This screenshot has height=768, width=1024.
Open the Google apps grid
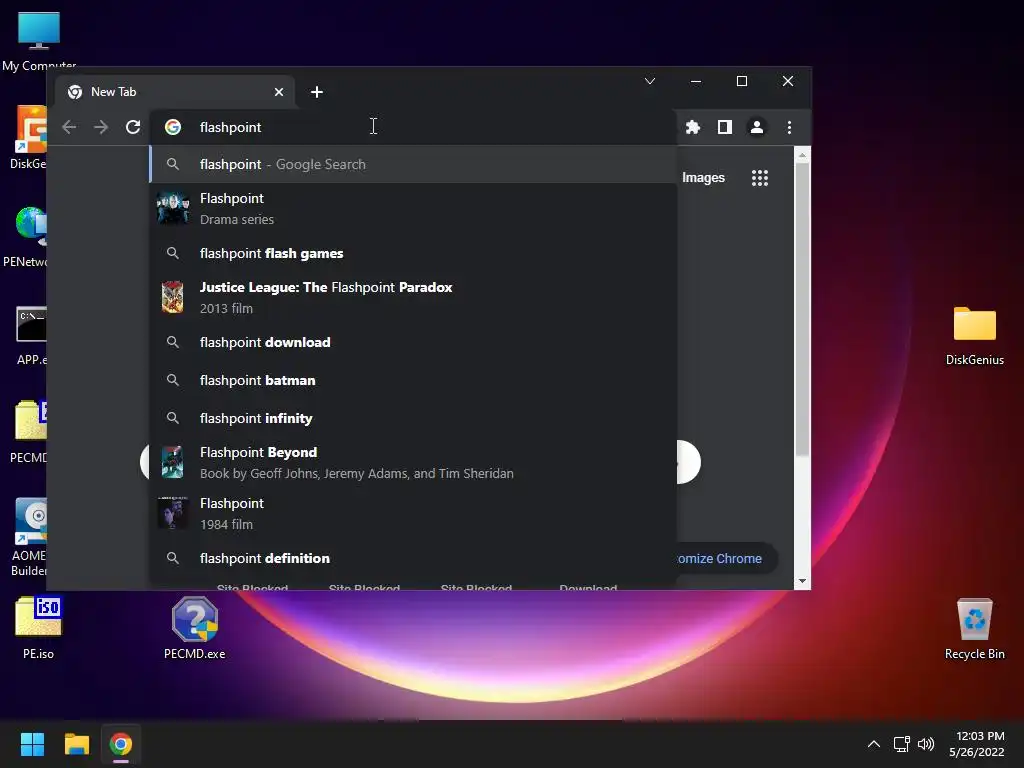click(x=760, y=178)
